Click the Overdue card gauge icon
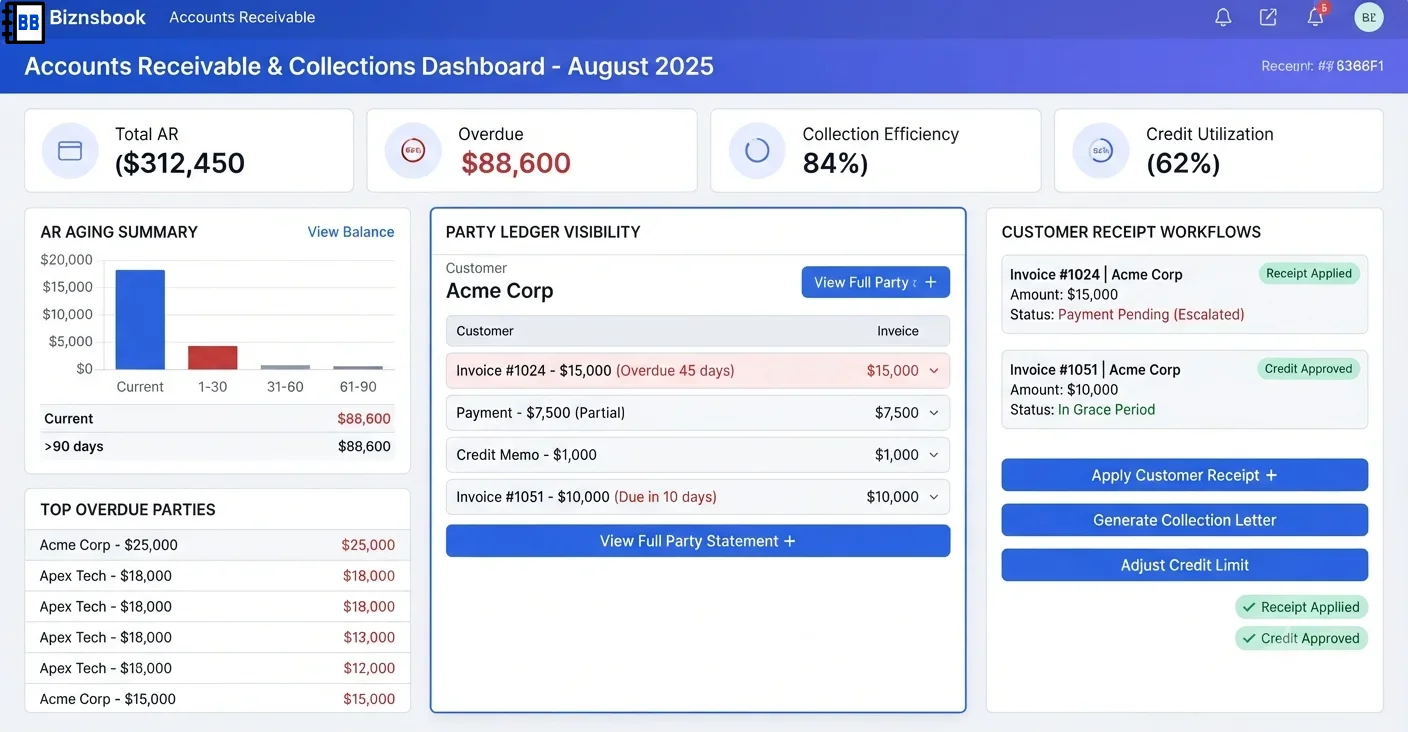1408x732 pixels. 413,151
